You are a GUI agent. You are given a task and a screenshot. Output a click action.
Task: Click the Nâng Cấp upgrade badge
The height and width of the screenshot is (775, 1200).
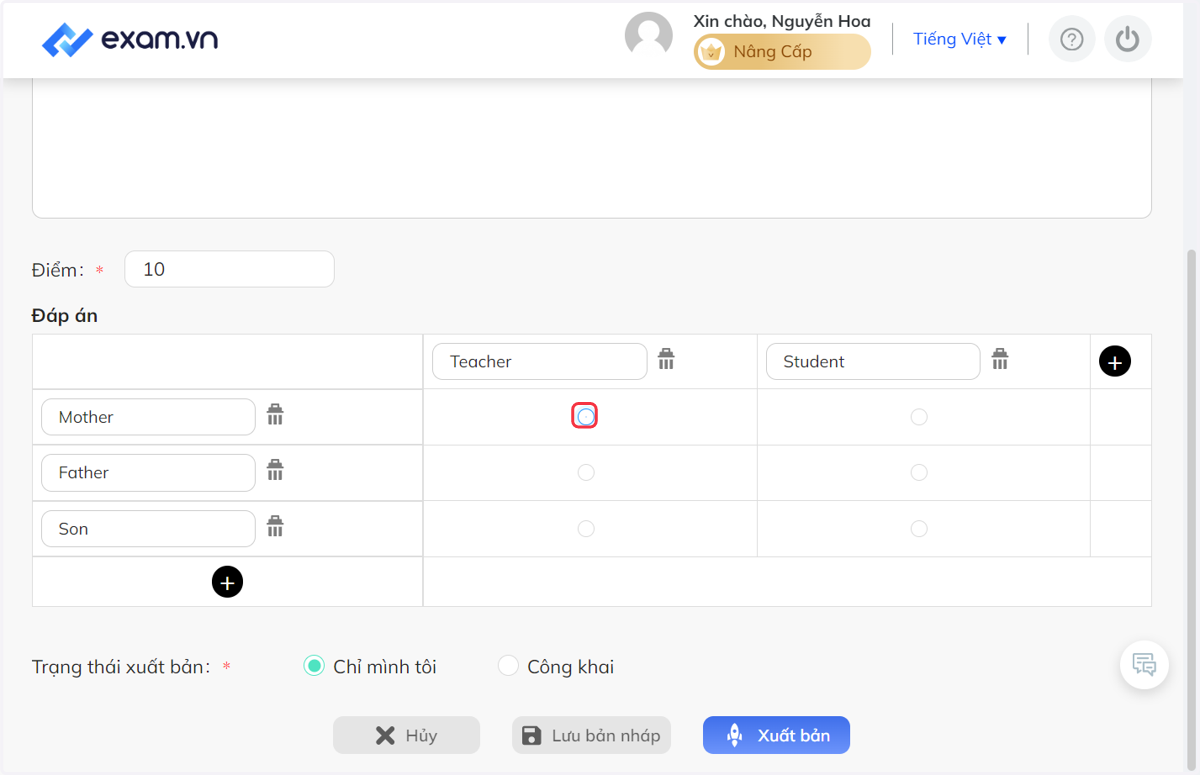click(x=782, y=52)
